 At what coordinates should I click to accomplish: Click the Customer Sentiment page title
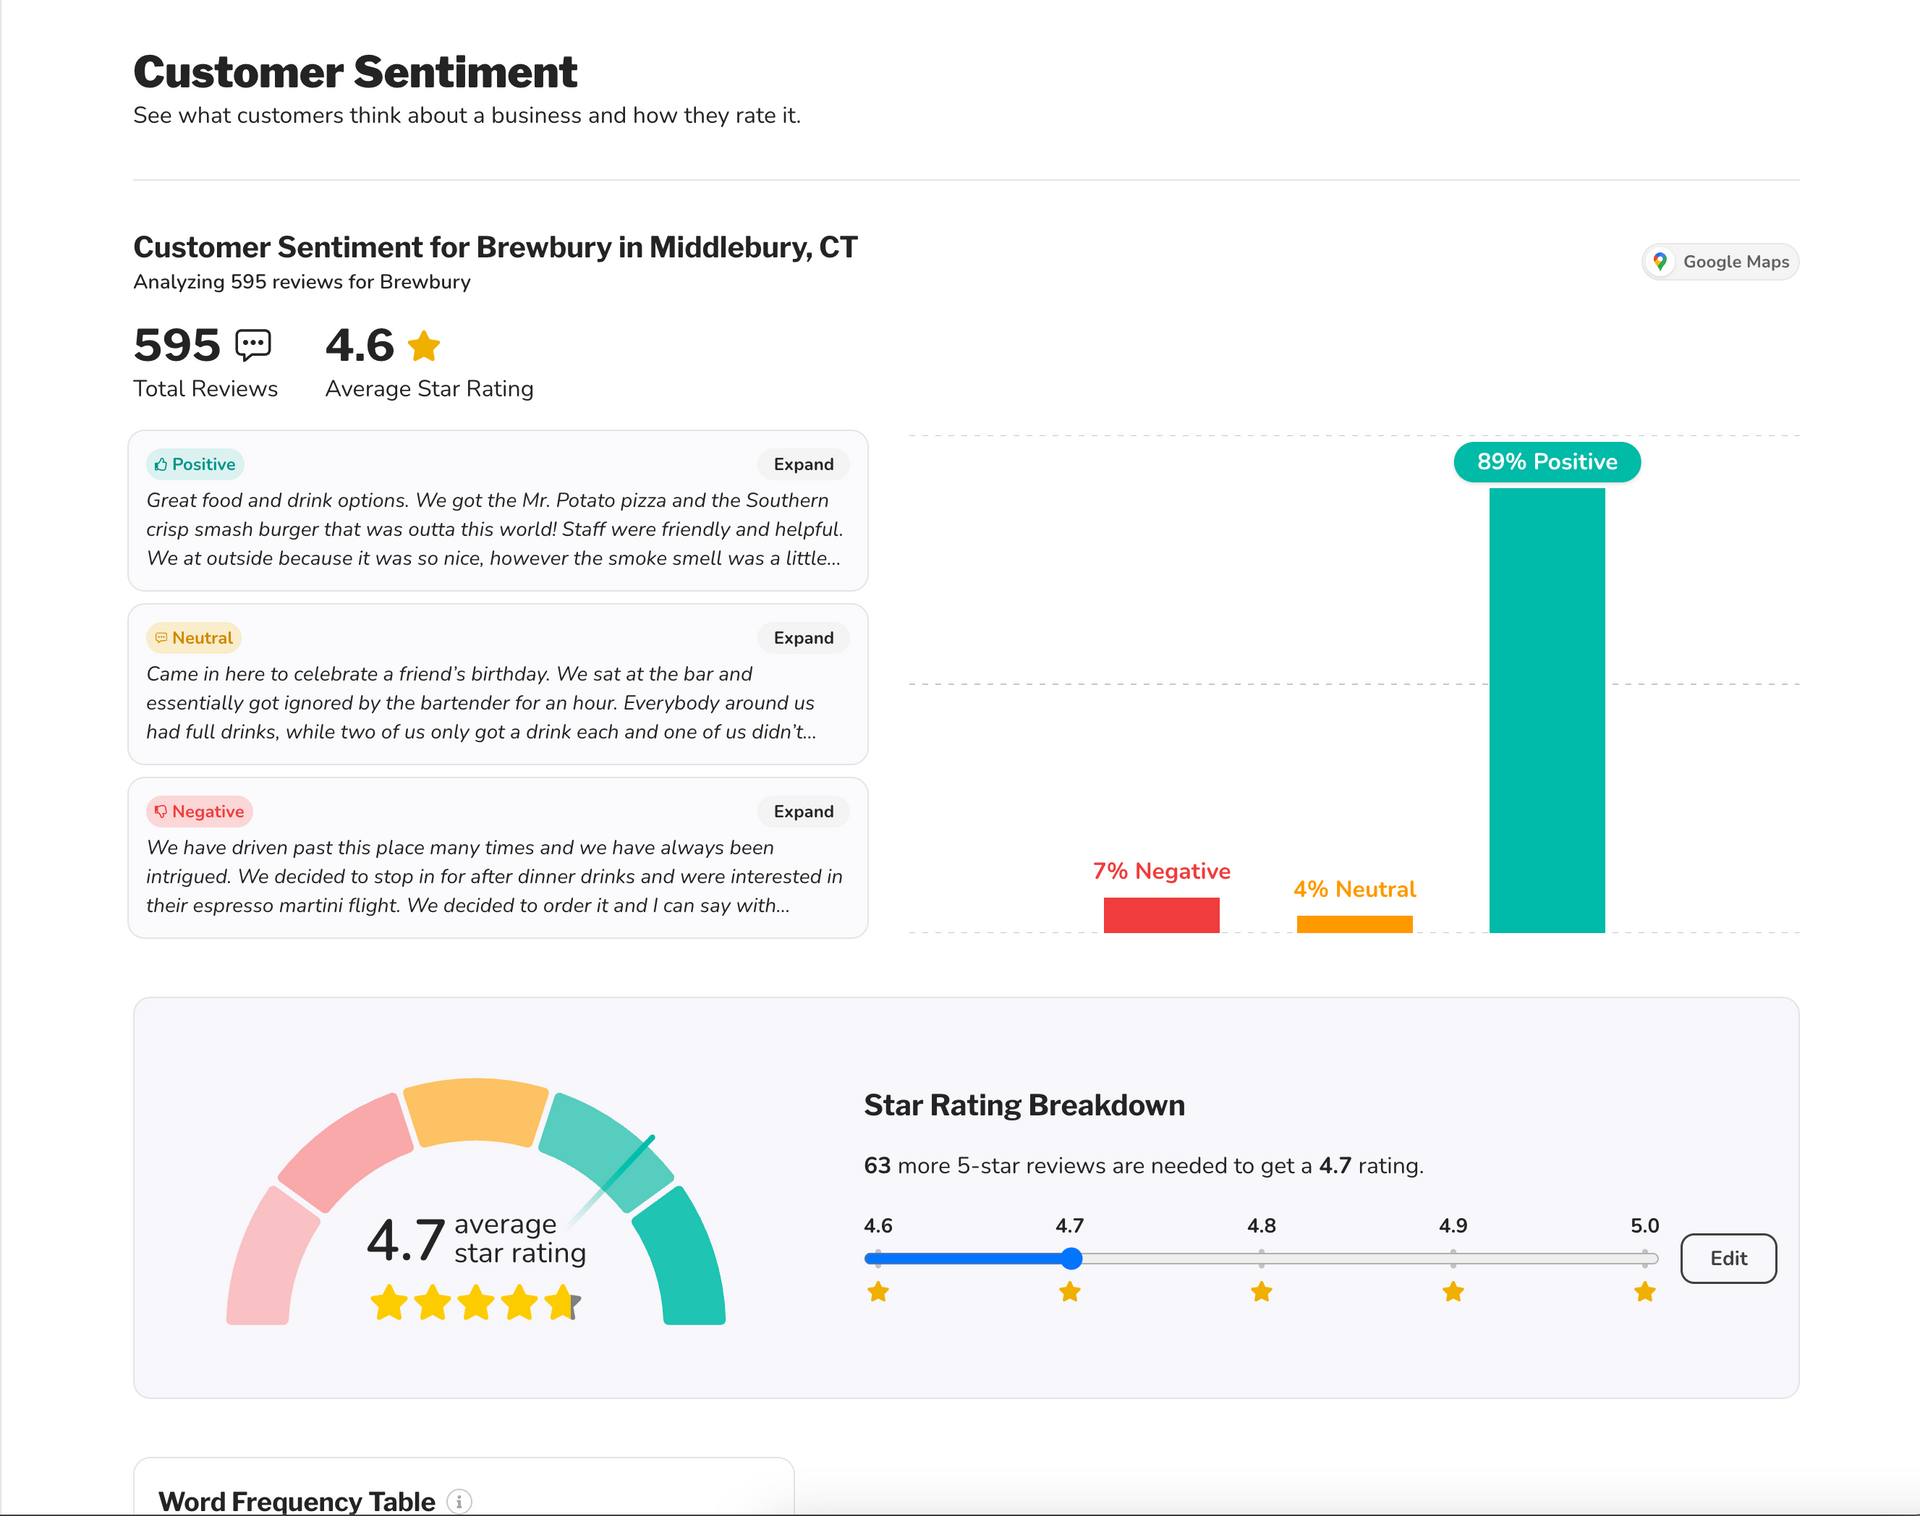[x=355, y=72]
